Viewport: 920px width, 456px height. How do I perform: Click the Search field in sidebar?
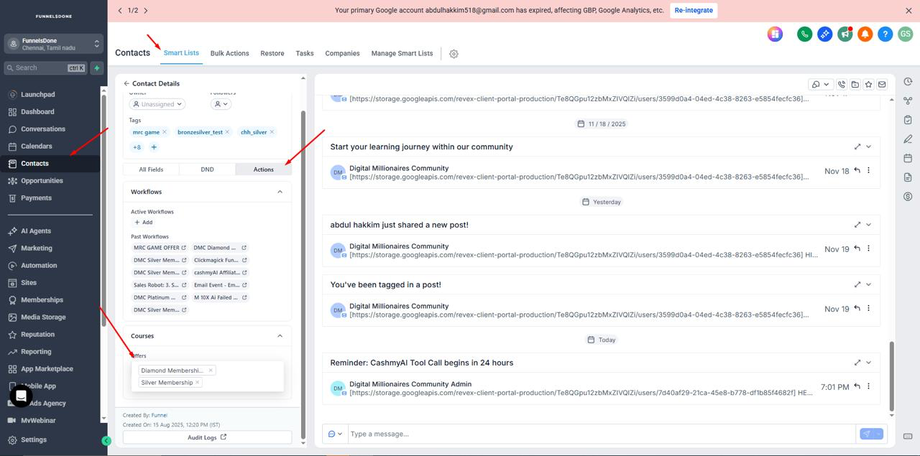tap(45, 68)
